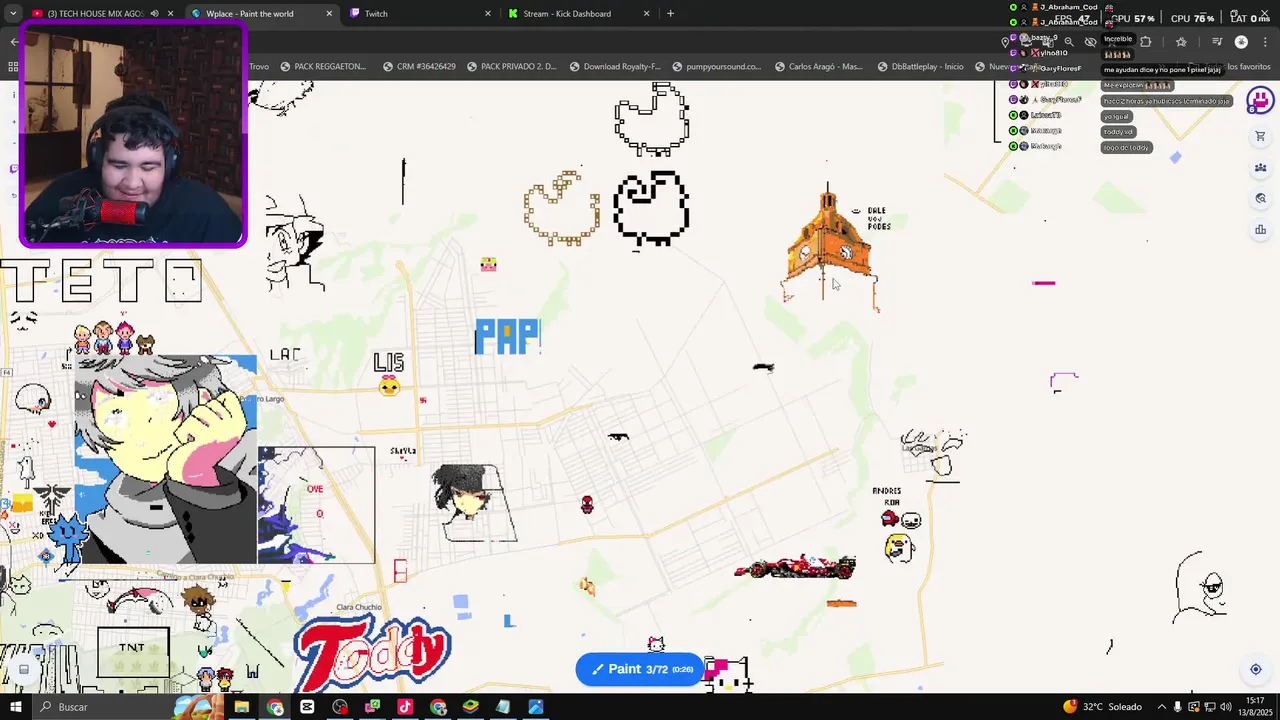Open the pumpyoursound.co bookmark
The height and width of the screenshot is (720, 1280).
pos(717,67)
